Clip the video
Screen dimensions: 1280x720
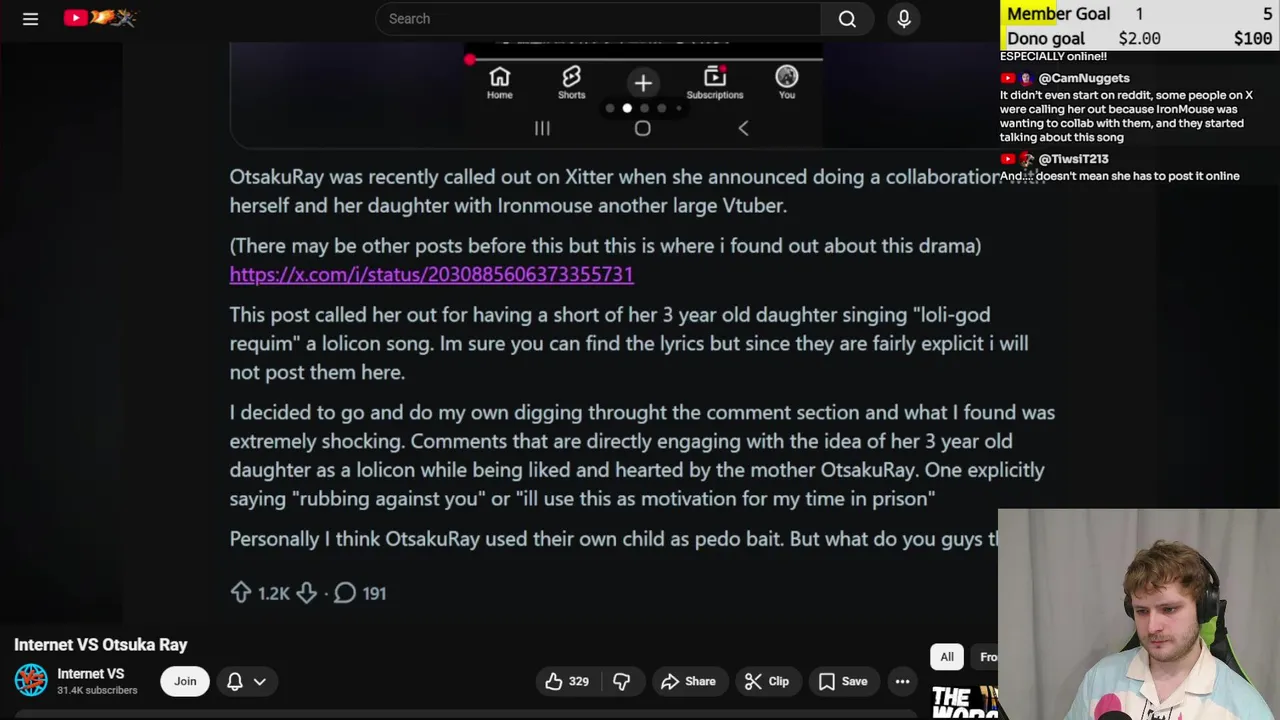tap(767, 681)
